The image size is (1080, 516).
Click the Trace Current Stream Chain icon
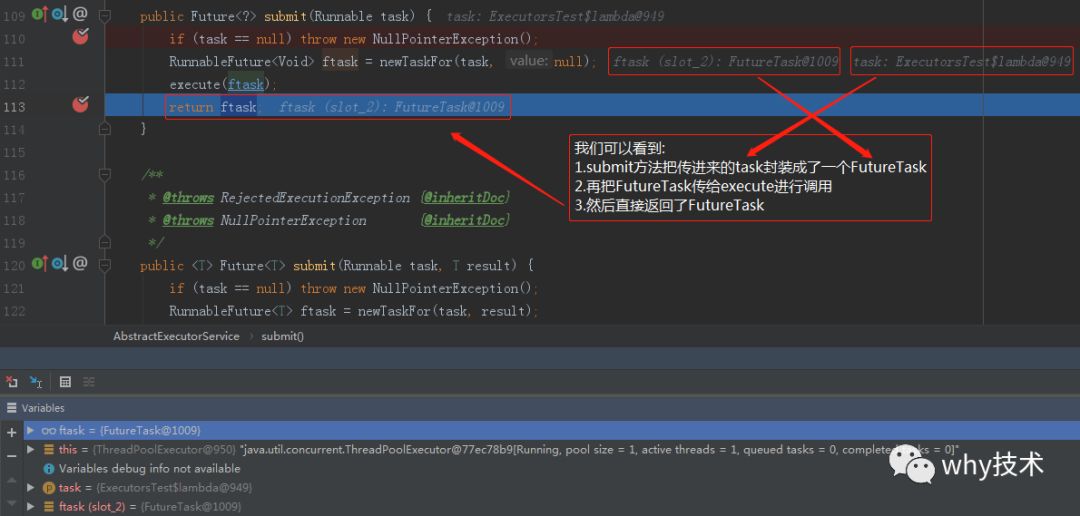(89, 381)
